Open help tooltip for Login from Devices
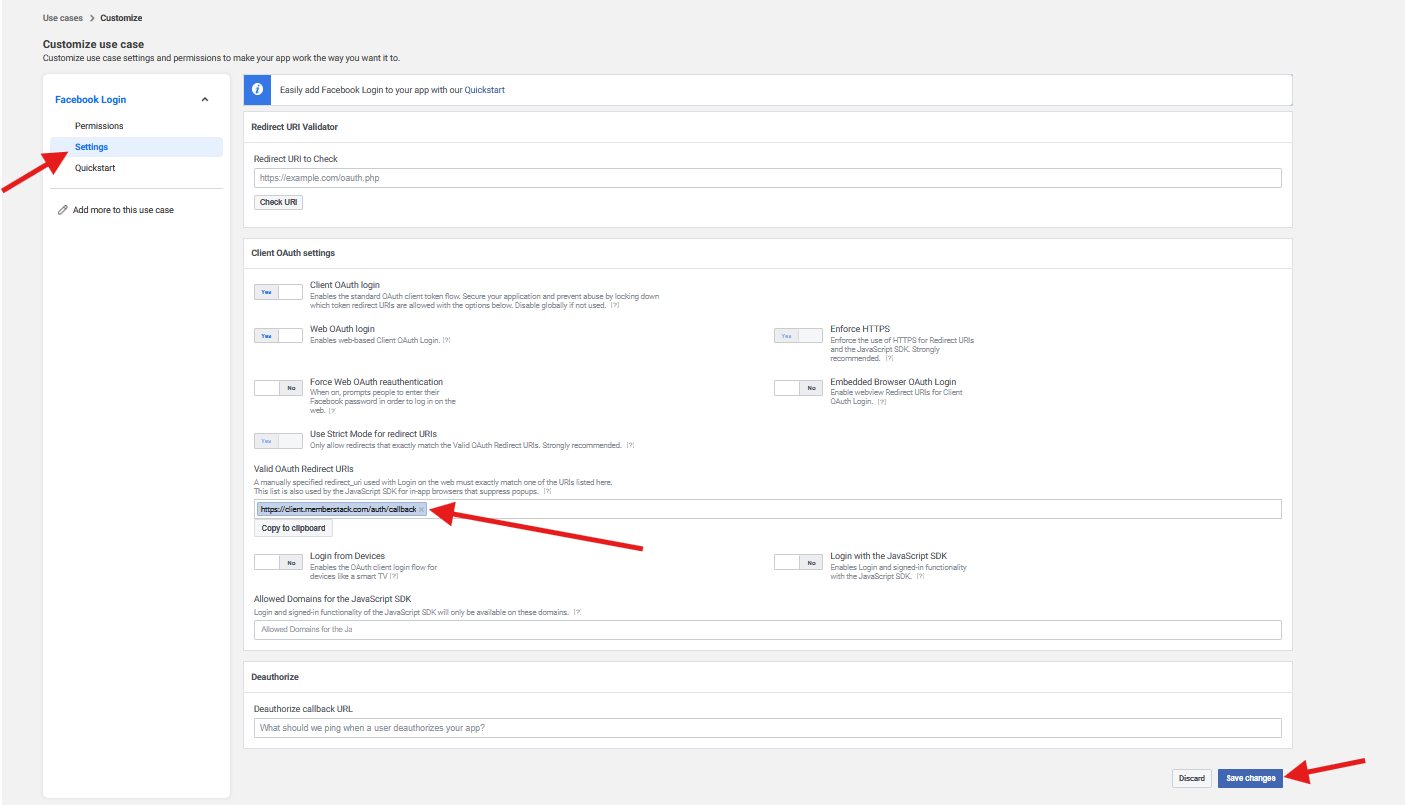 coord(395,576)
